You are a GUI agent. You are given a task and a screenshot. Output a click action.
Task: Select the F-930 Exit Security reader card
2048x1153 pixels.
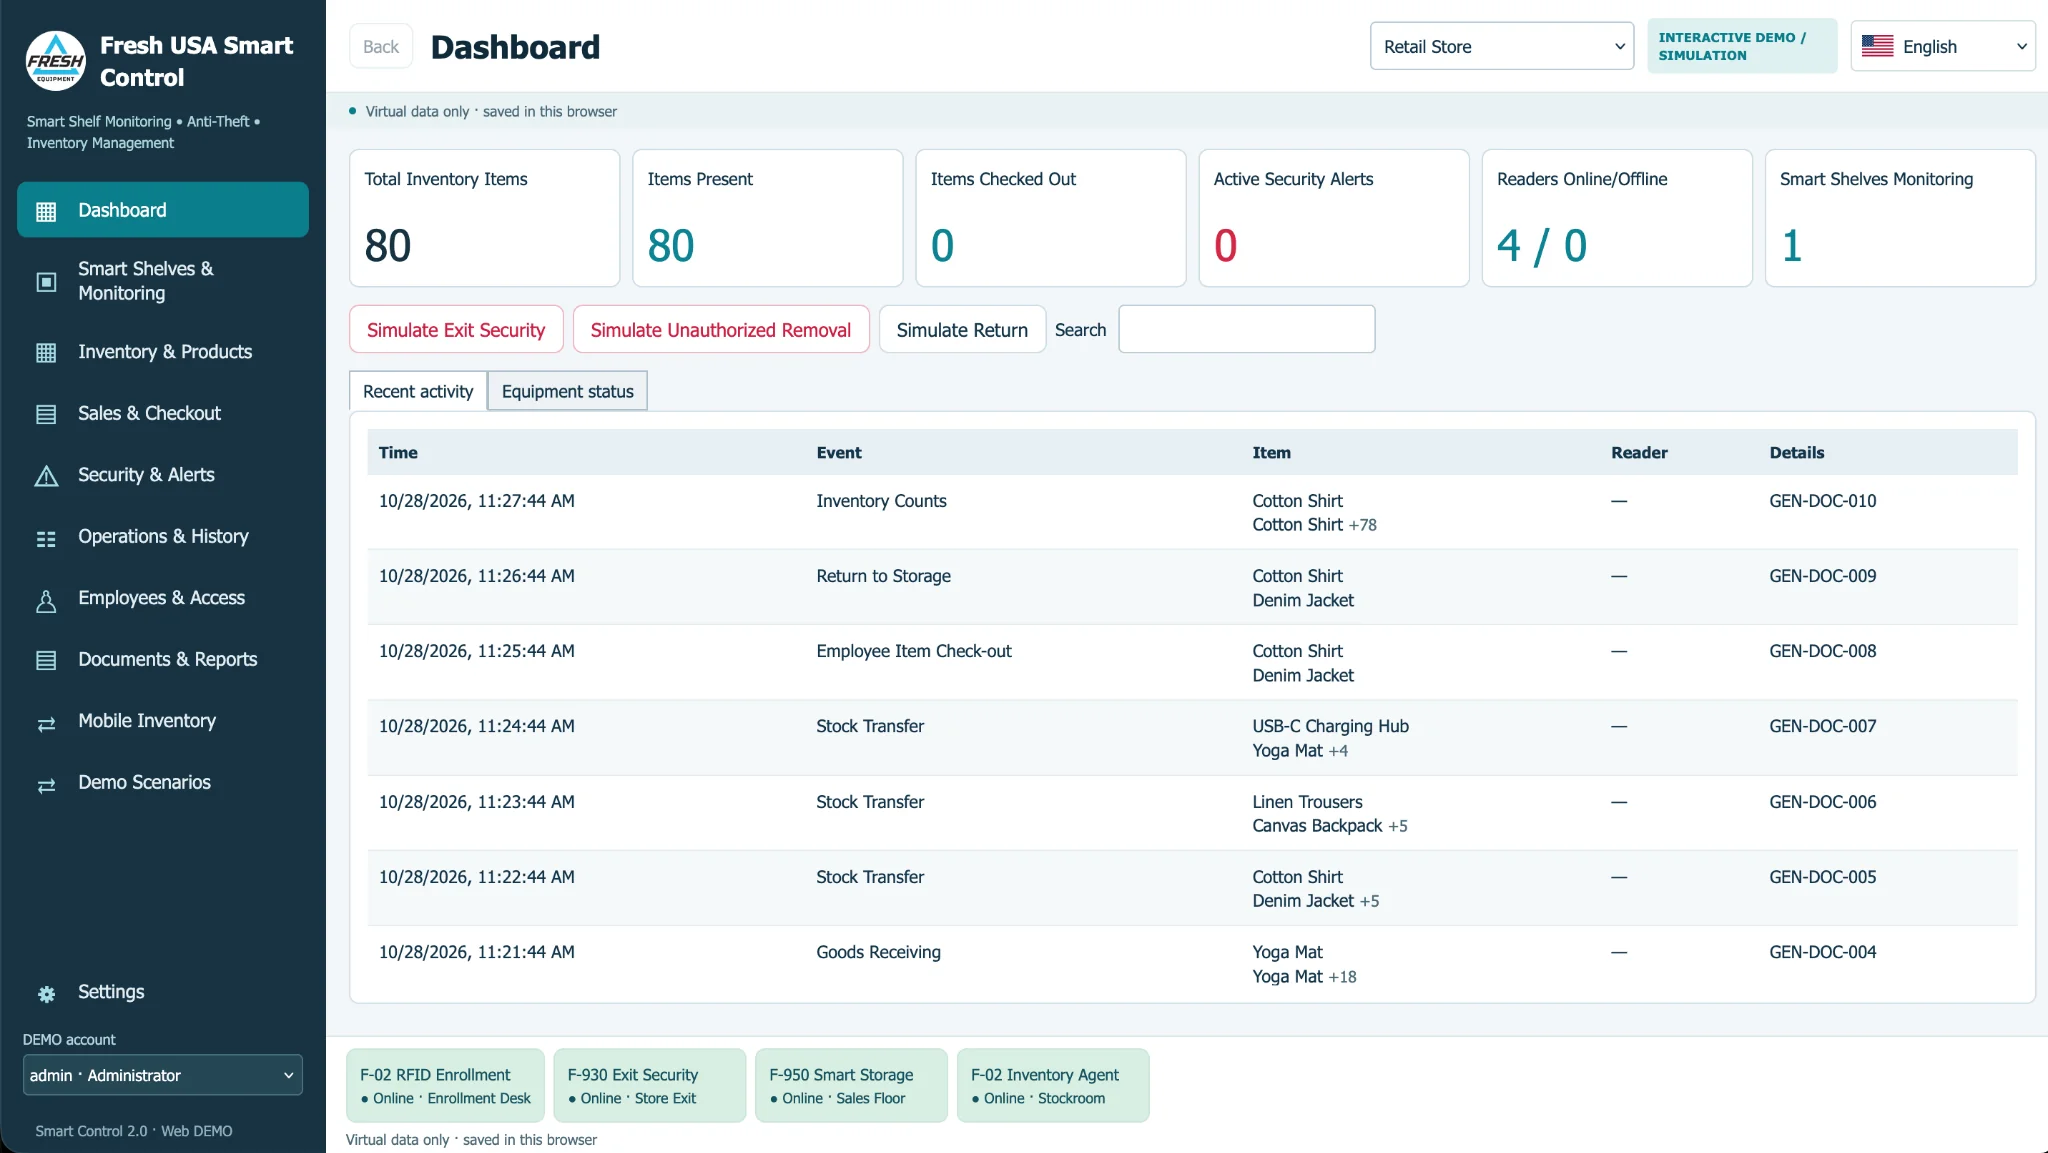[x=650, y=1085]
